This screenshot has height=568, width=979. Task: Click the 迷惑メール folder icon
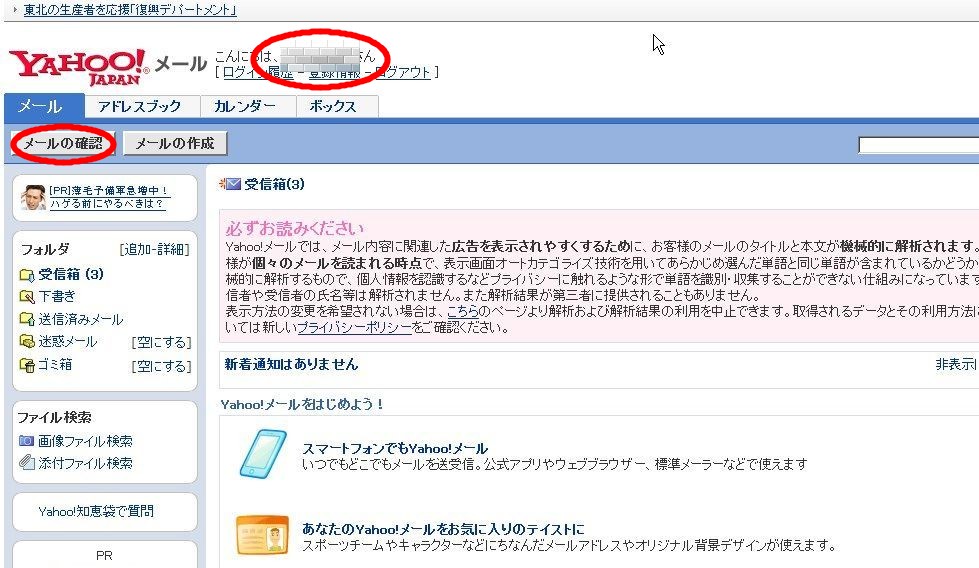pos(27,342)
